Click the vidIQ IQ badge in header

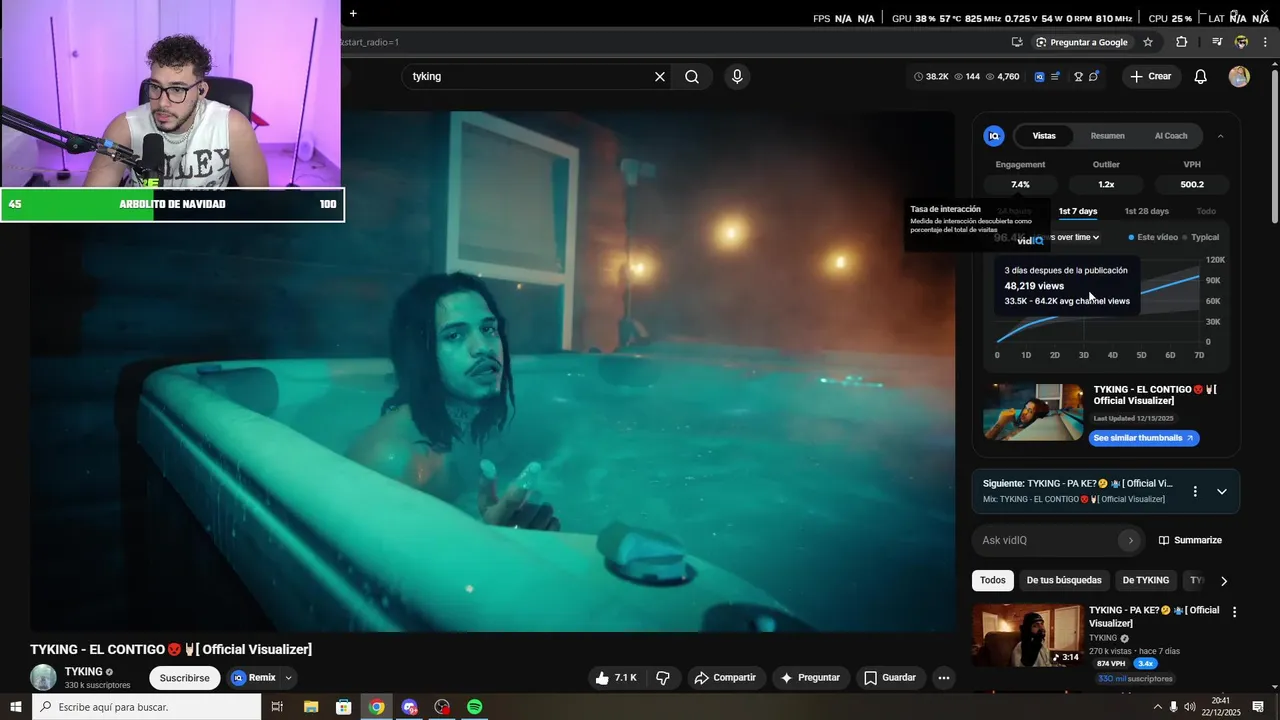(1040, 77)
